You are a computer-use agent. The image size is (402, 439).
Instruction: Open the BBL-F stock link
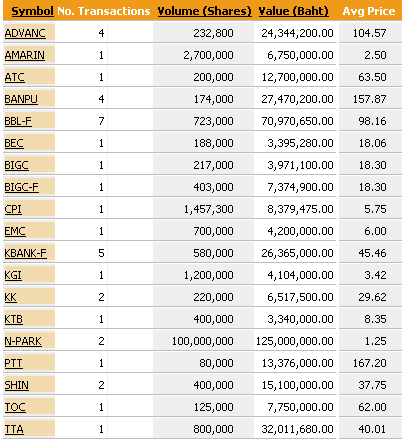pos(18,121)
